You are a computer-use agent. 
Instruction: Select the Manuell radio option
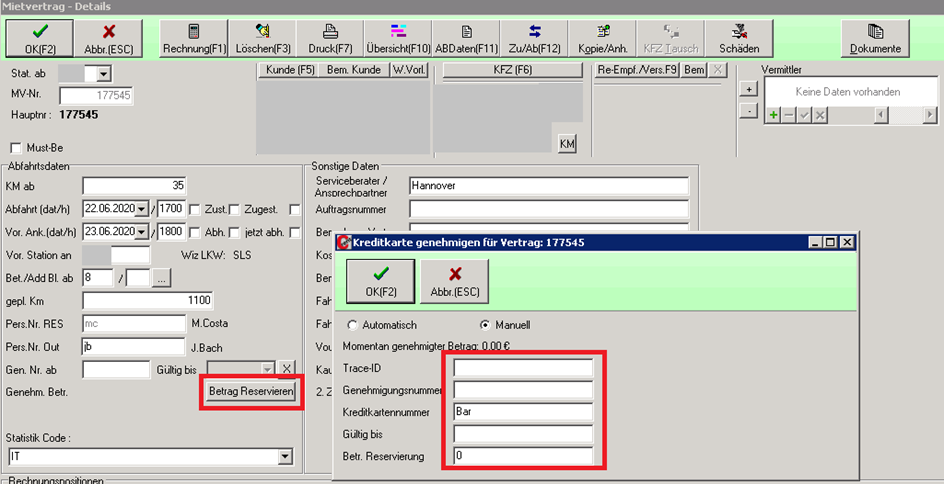pos(486,325)
